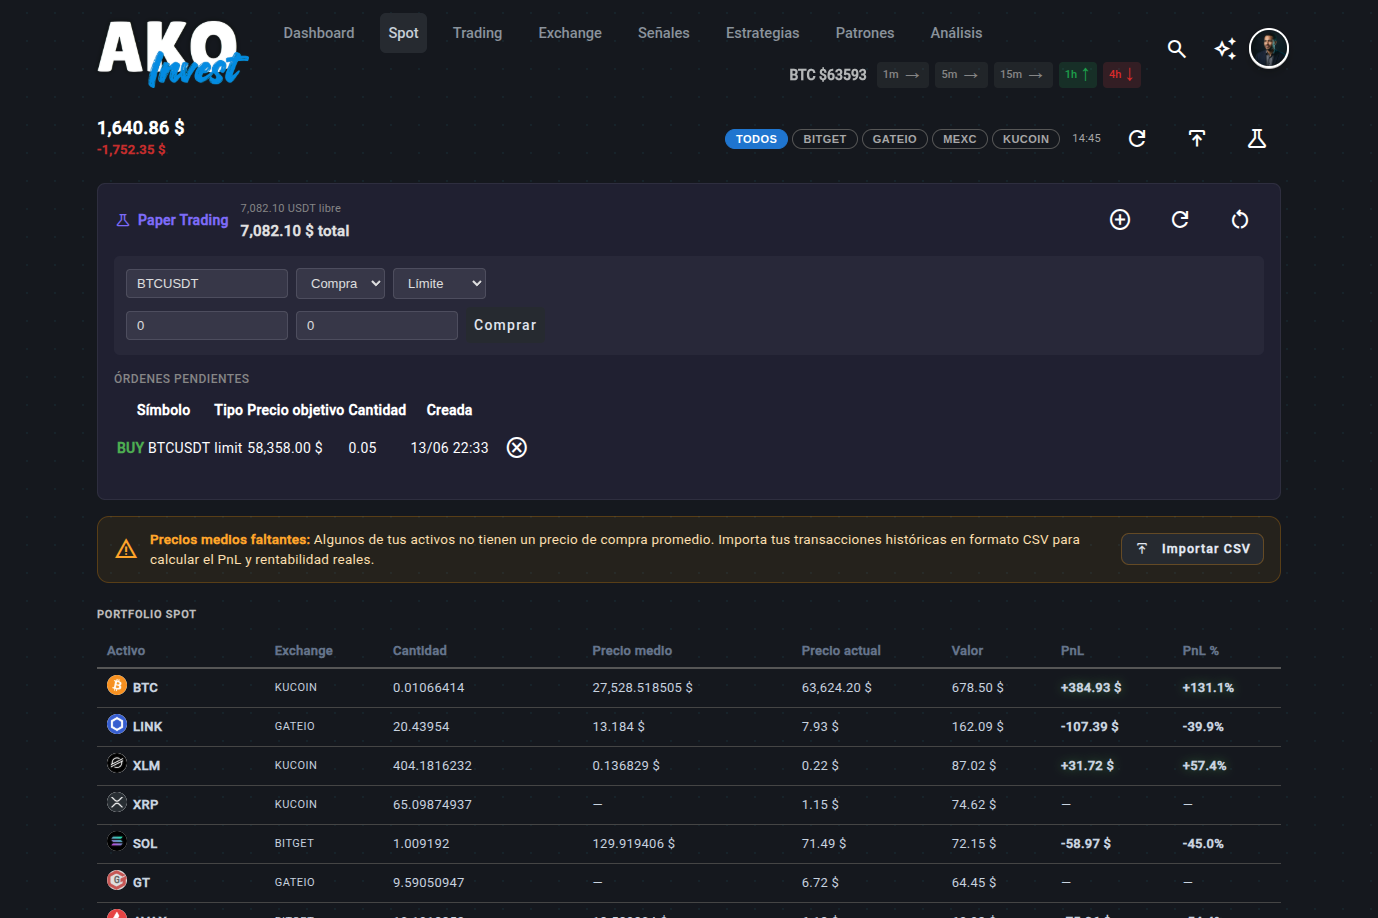Refresh the Paper Trading panel
Screen dimensions: 1378x918
point(1180,220)
